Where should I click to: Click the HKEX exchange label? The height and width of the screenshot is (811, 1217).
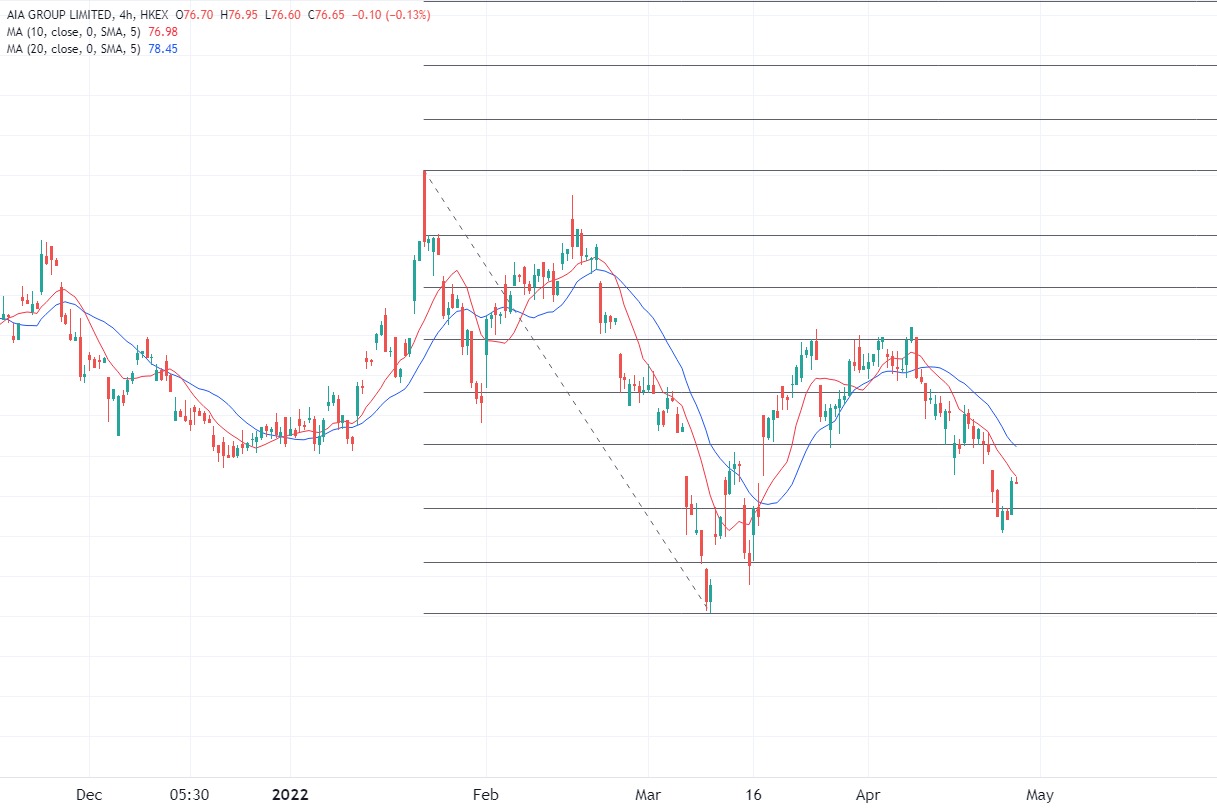[157, 16]
